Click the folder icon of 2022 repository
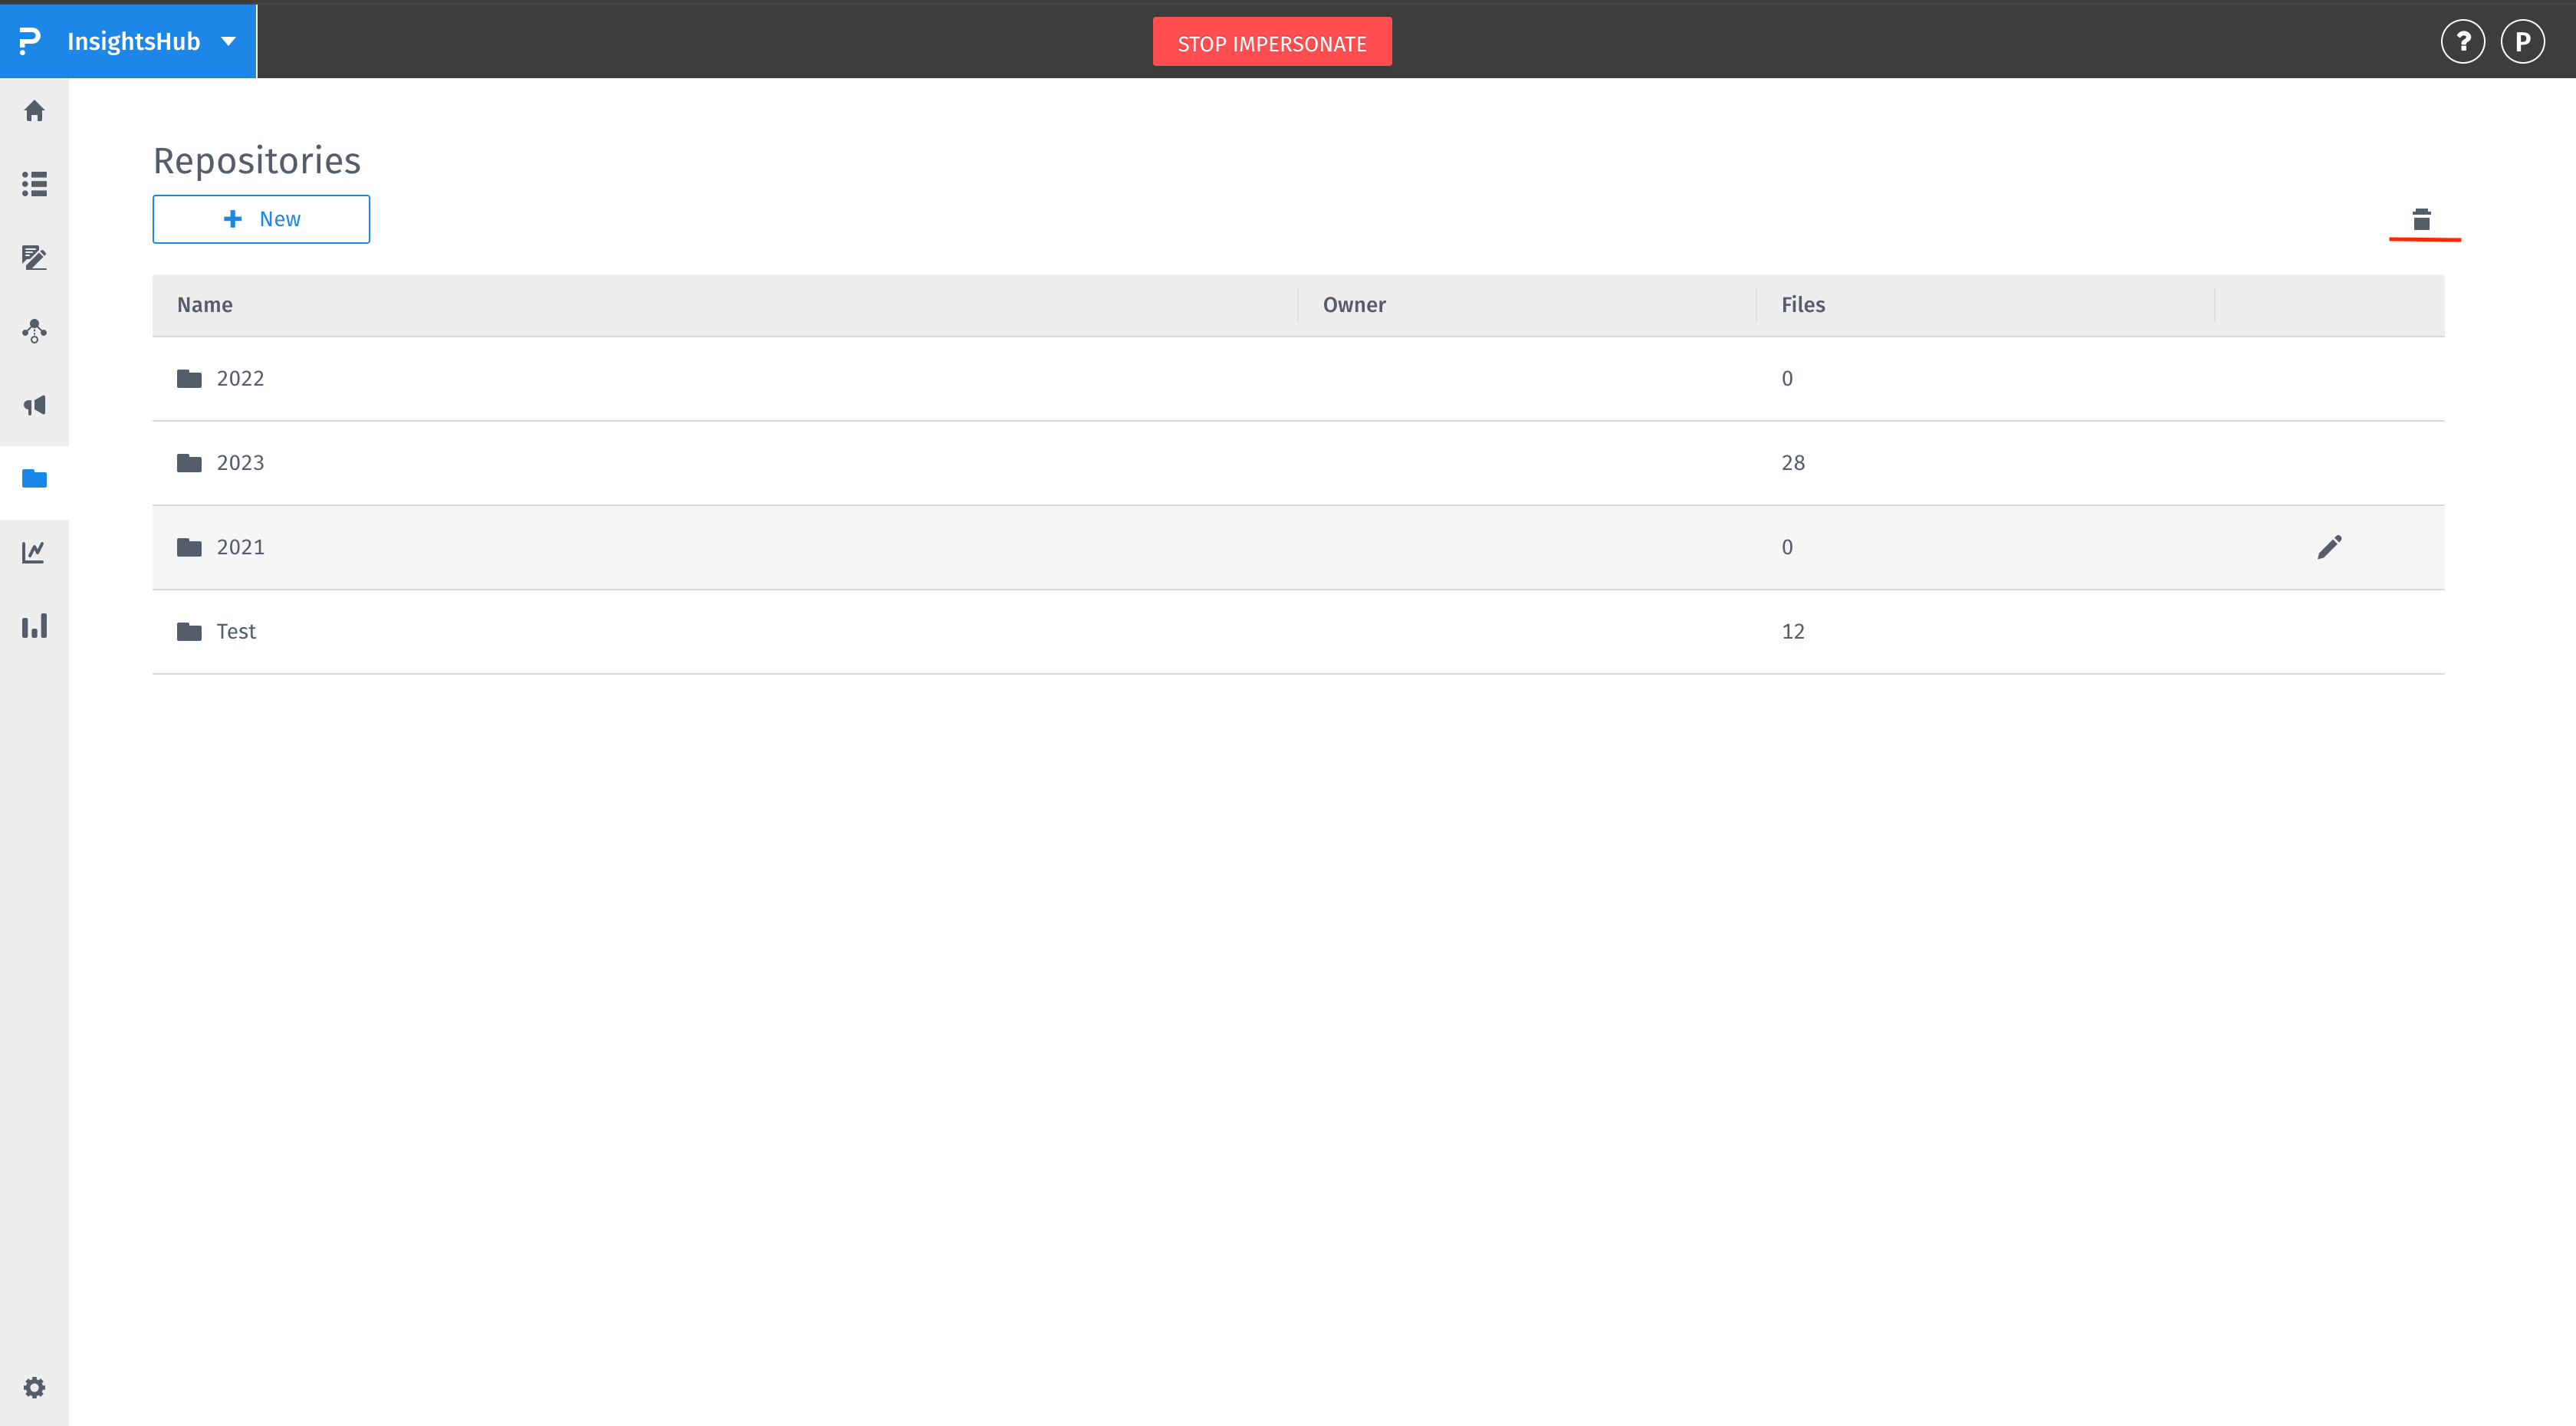2576x1426 pixels. tap(189, 379)
